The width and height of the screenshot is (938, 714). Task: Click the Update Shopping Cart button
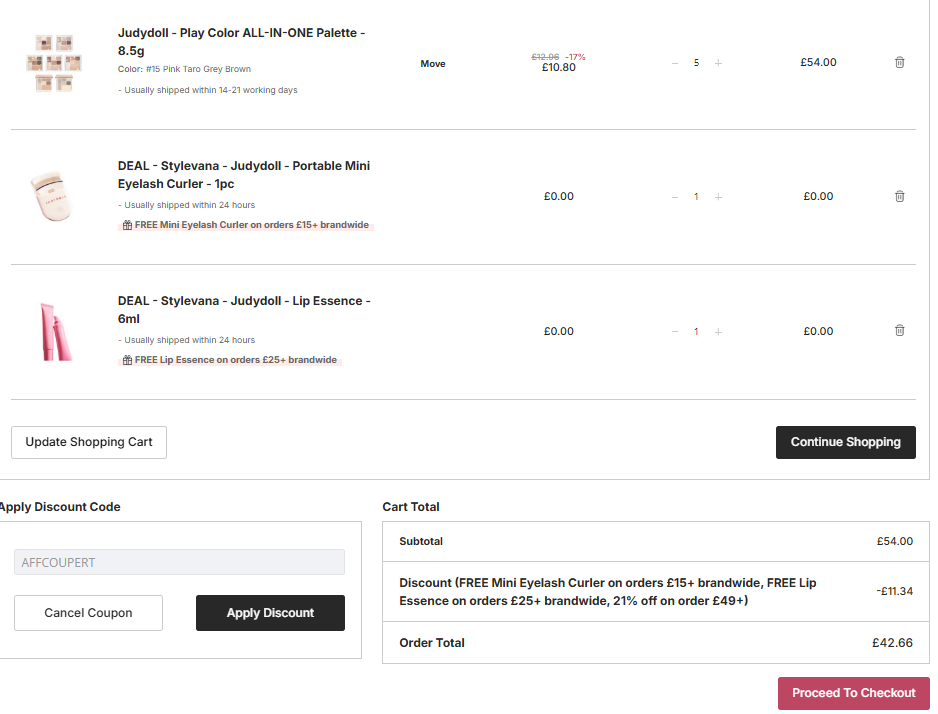[x=89, y=442]
